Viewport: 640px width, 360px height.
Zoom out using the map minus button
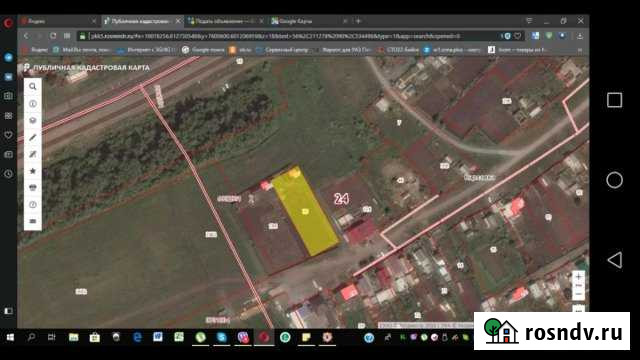coord(578,294)
